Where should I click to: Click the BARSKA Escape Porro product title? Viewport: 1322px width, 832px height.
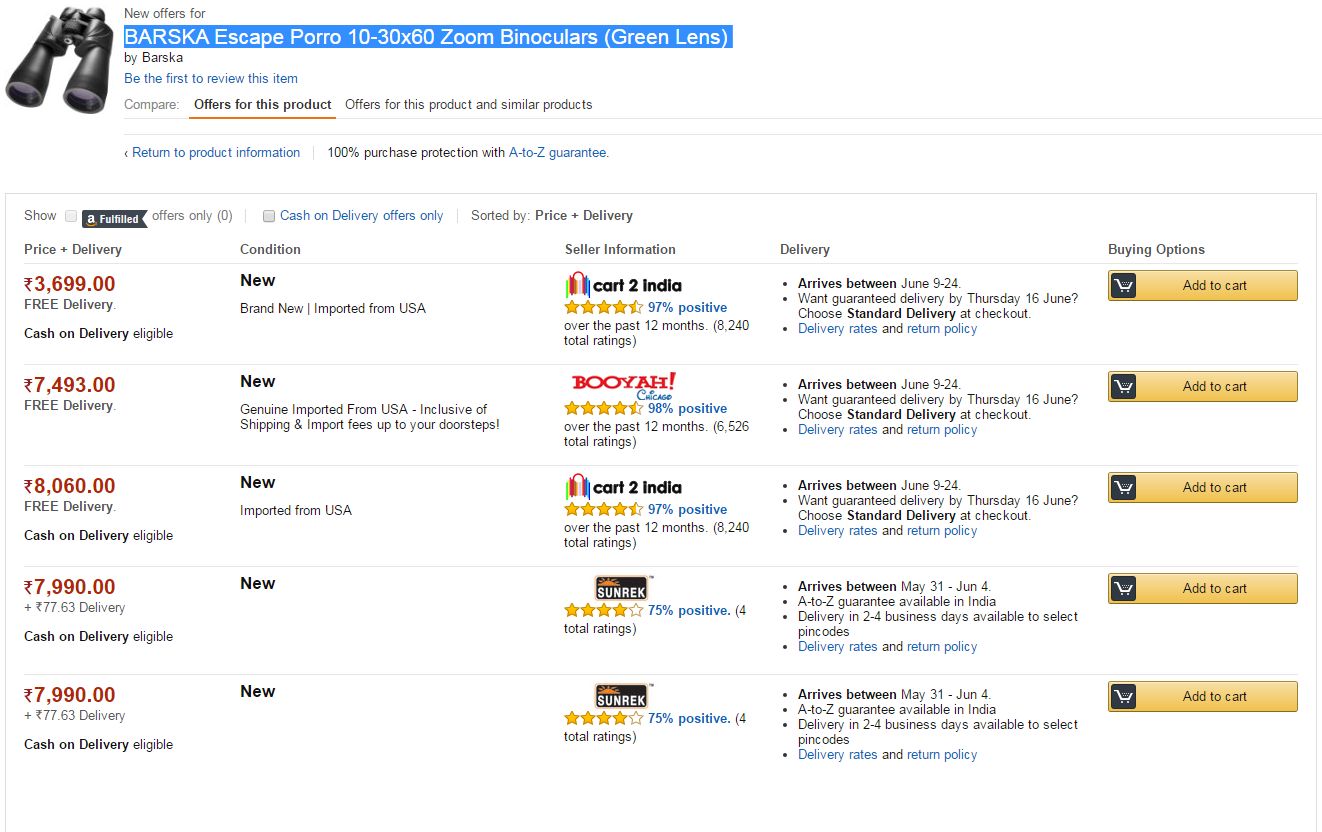pyautogui.click(x=427, y=38)
